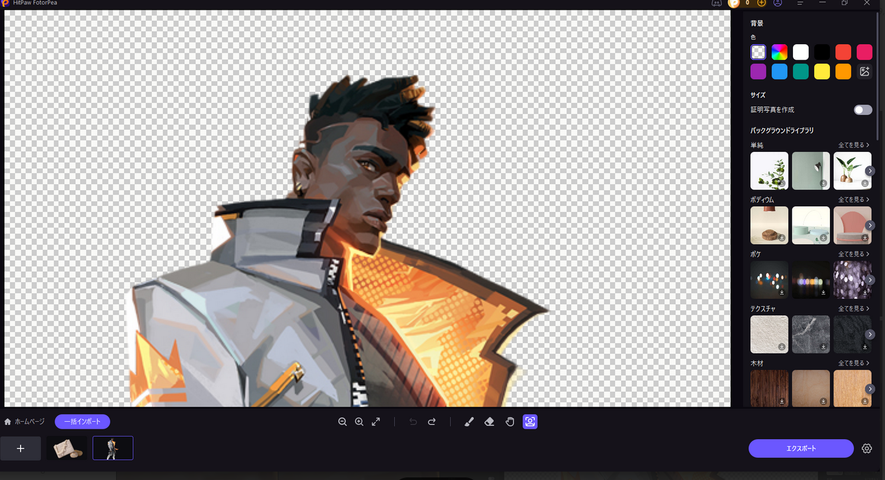The image size is (885, 480).
Task: Choose the yellow background swatch
Action: [x=822, y=72]
